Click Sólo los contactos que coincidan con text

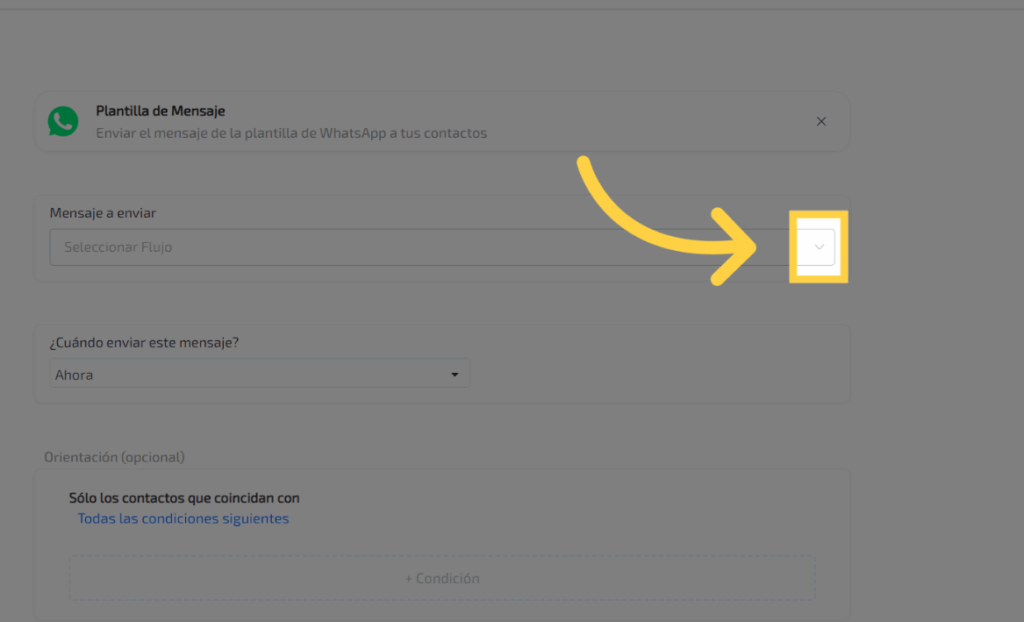coord(184,498)
